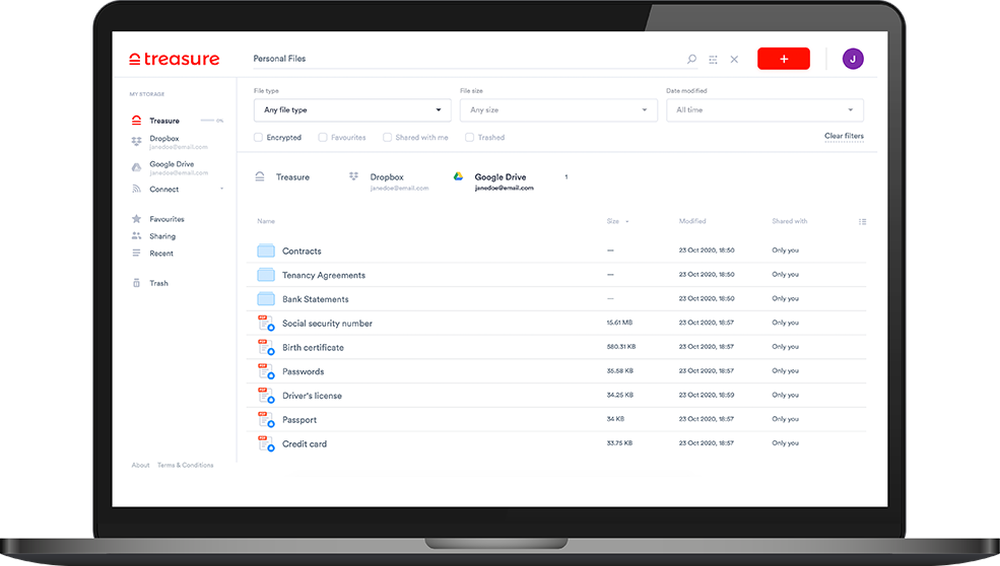
Task: Open the Tenancy Agreements folder
Action: coord(556,275)
